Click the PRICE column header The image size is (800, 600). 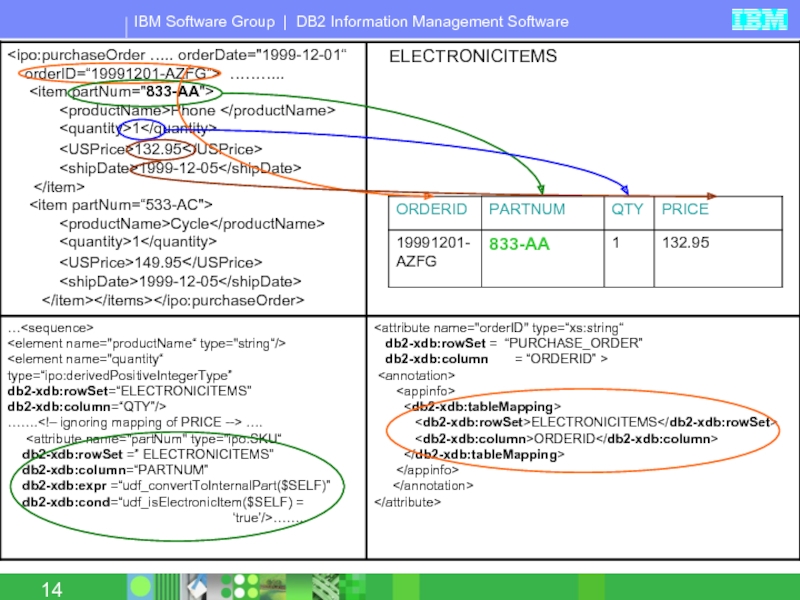coord(685,209)
